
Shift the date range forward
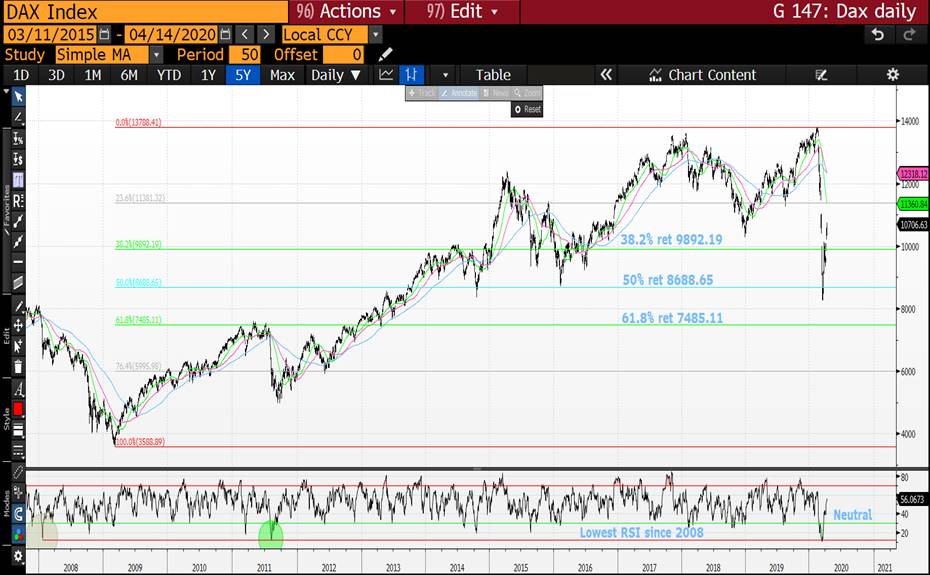(x=266, y=34)
